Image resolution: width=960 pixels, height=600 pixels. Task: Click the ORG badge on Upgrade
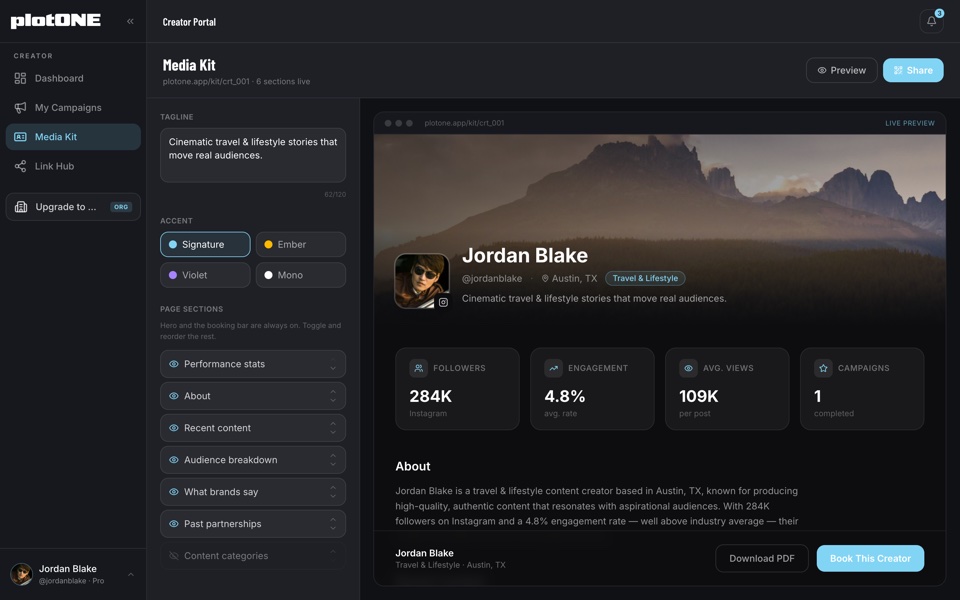pos(121,207)
